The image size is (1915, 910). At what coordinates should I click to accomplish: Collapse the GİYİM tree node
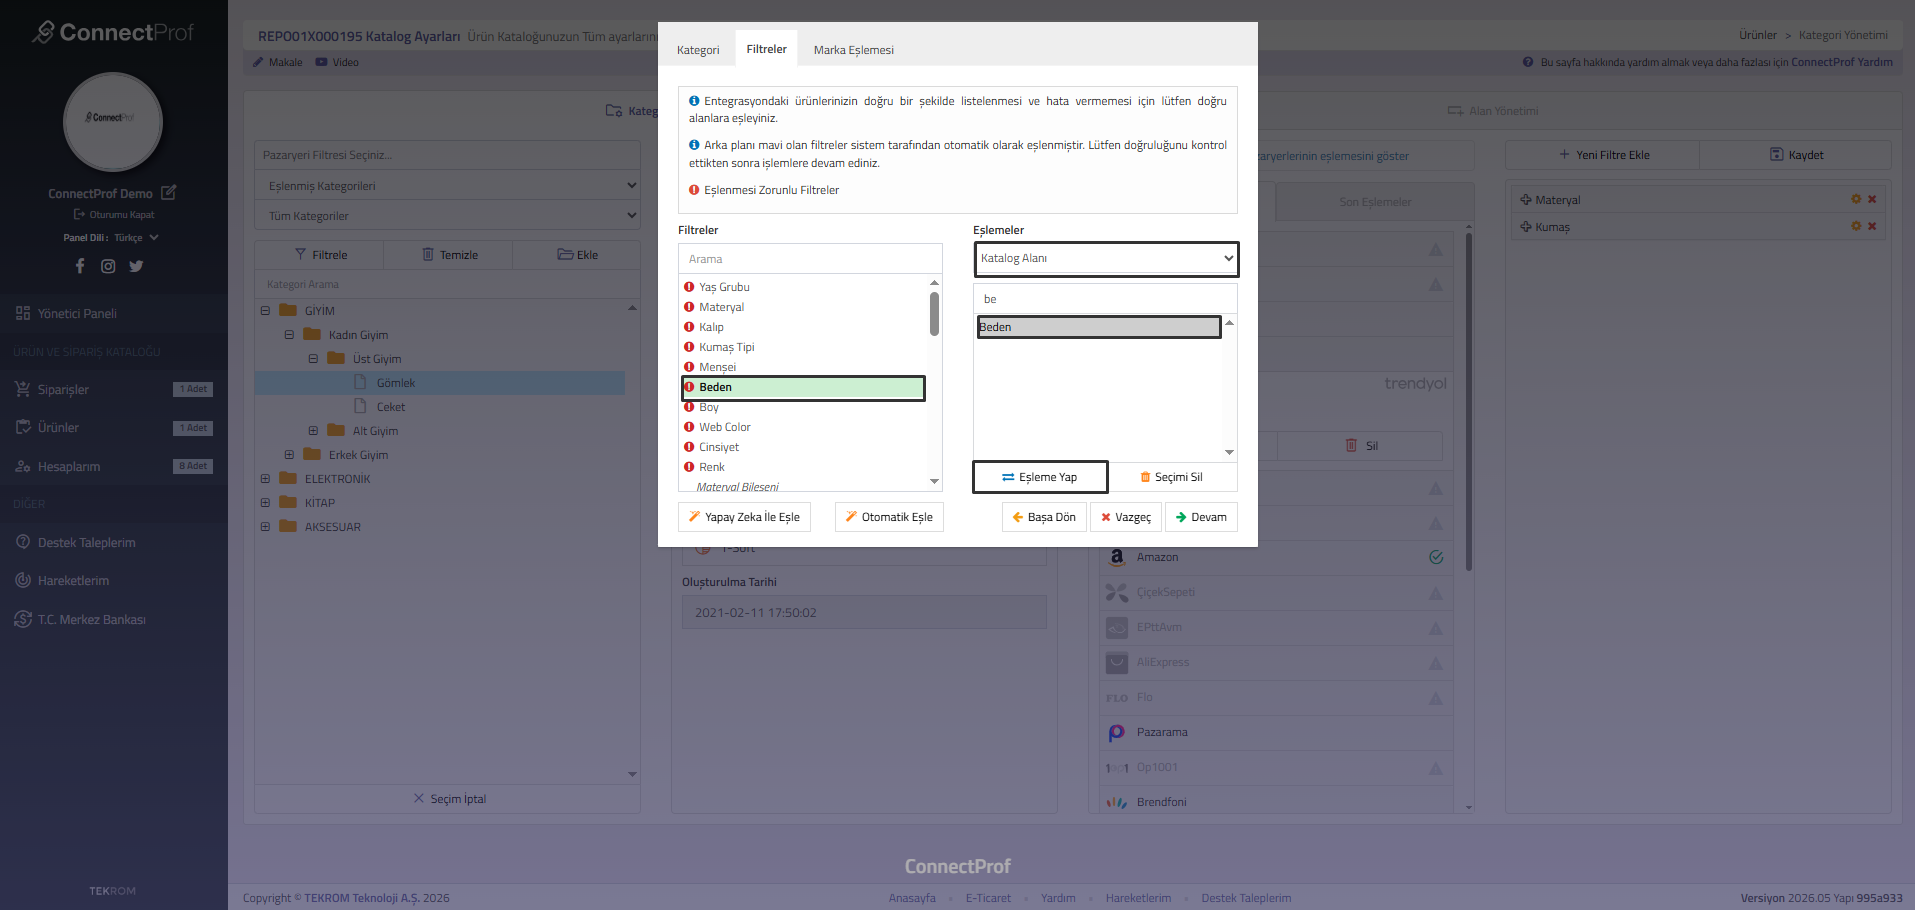(265, 311)
